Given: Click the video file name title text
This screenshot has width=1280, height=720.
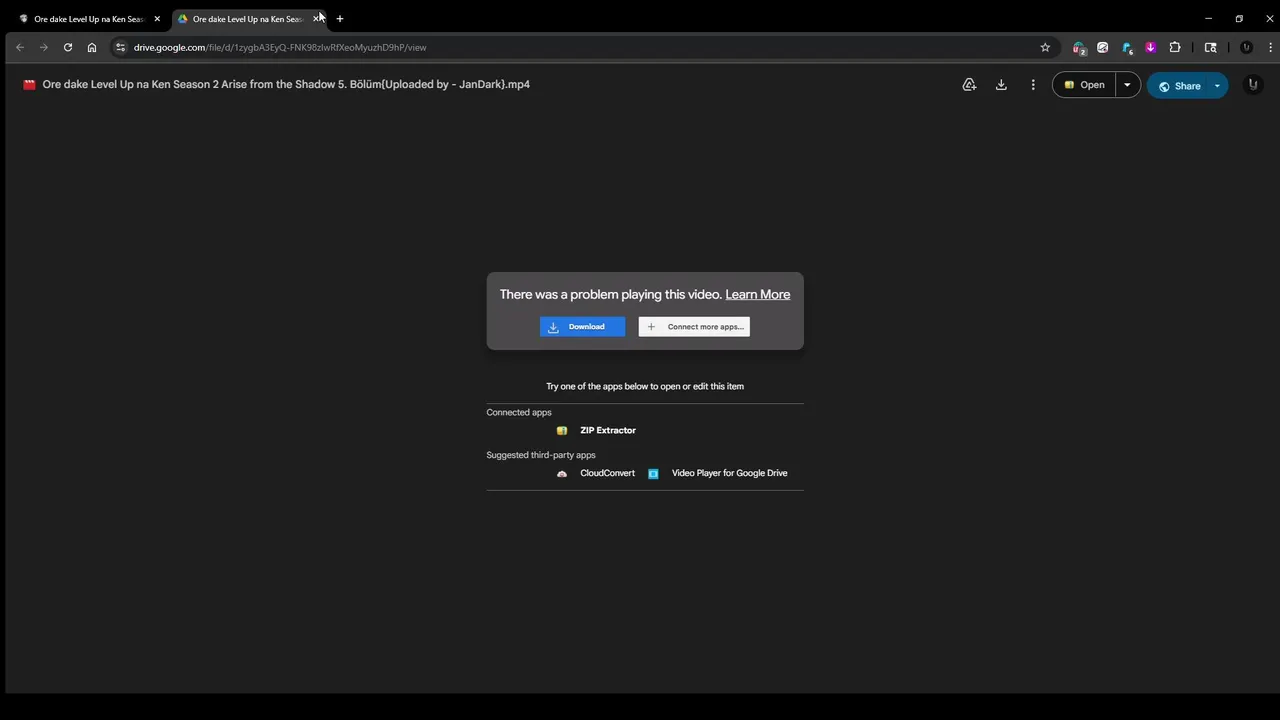Looking at the screenshot, I should click(286, 85).
